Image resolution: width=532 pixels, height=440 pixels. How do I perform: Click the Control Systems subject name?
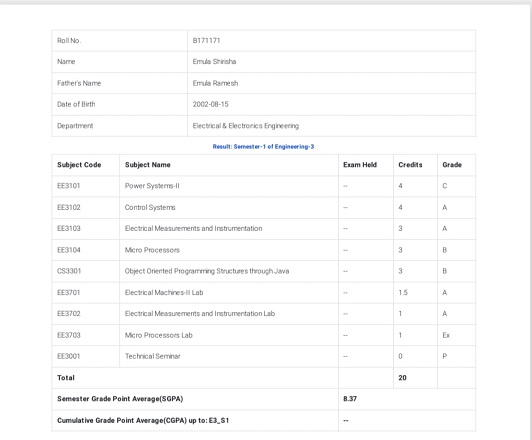click(150, 207)
